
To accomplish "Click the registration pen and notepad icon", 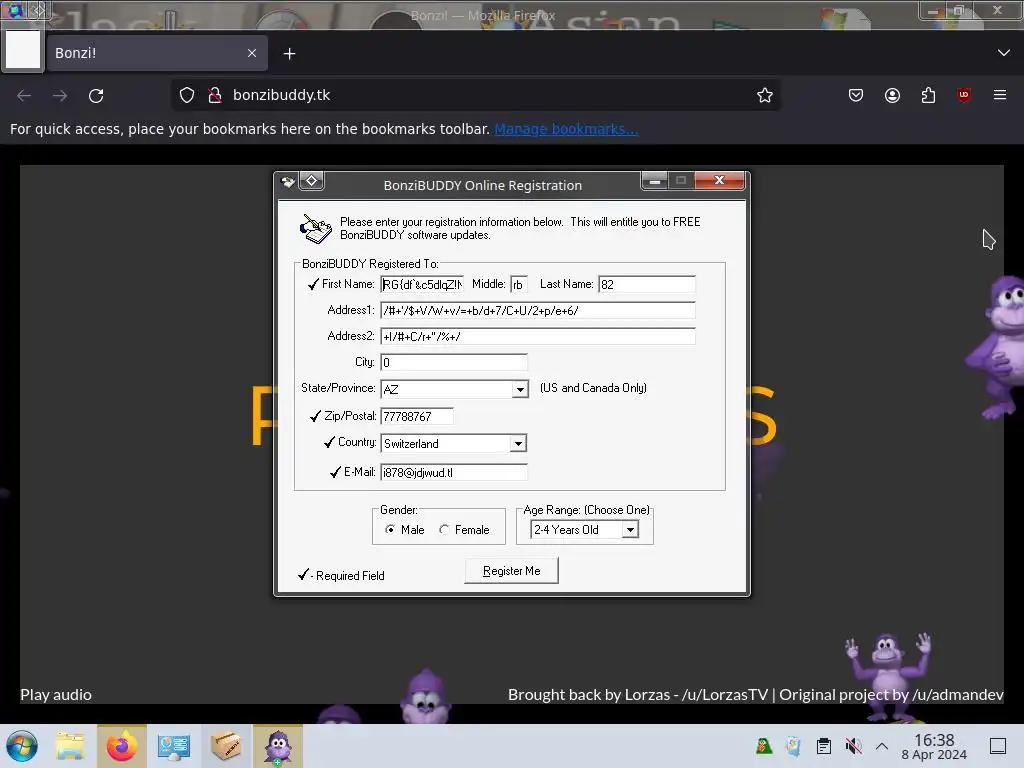I will pos(316,229).
